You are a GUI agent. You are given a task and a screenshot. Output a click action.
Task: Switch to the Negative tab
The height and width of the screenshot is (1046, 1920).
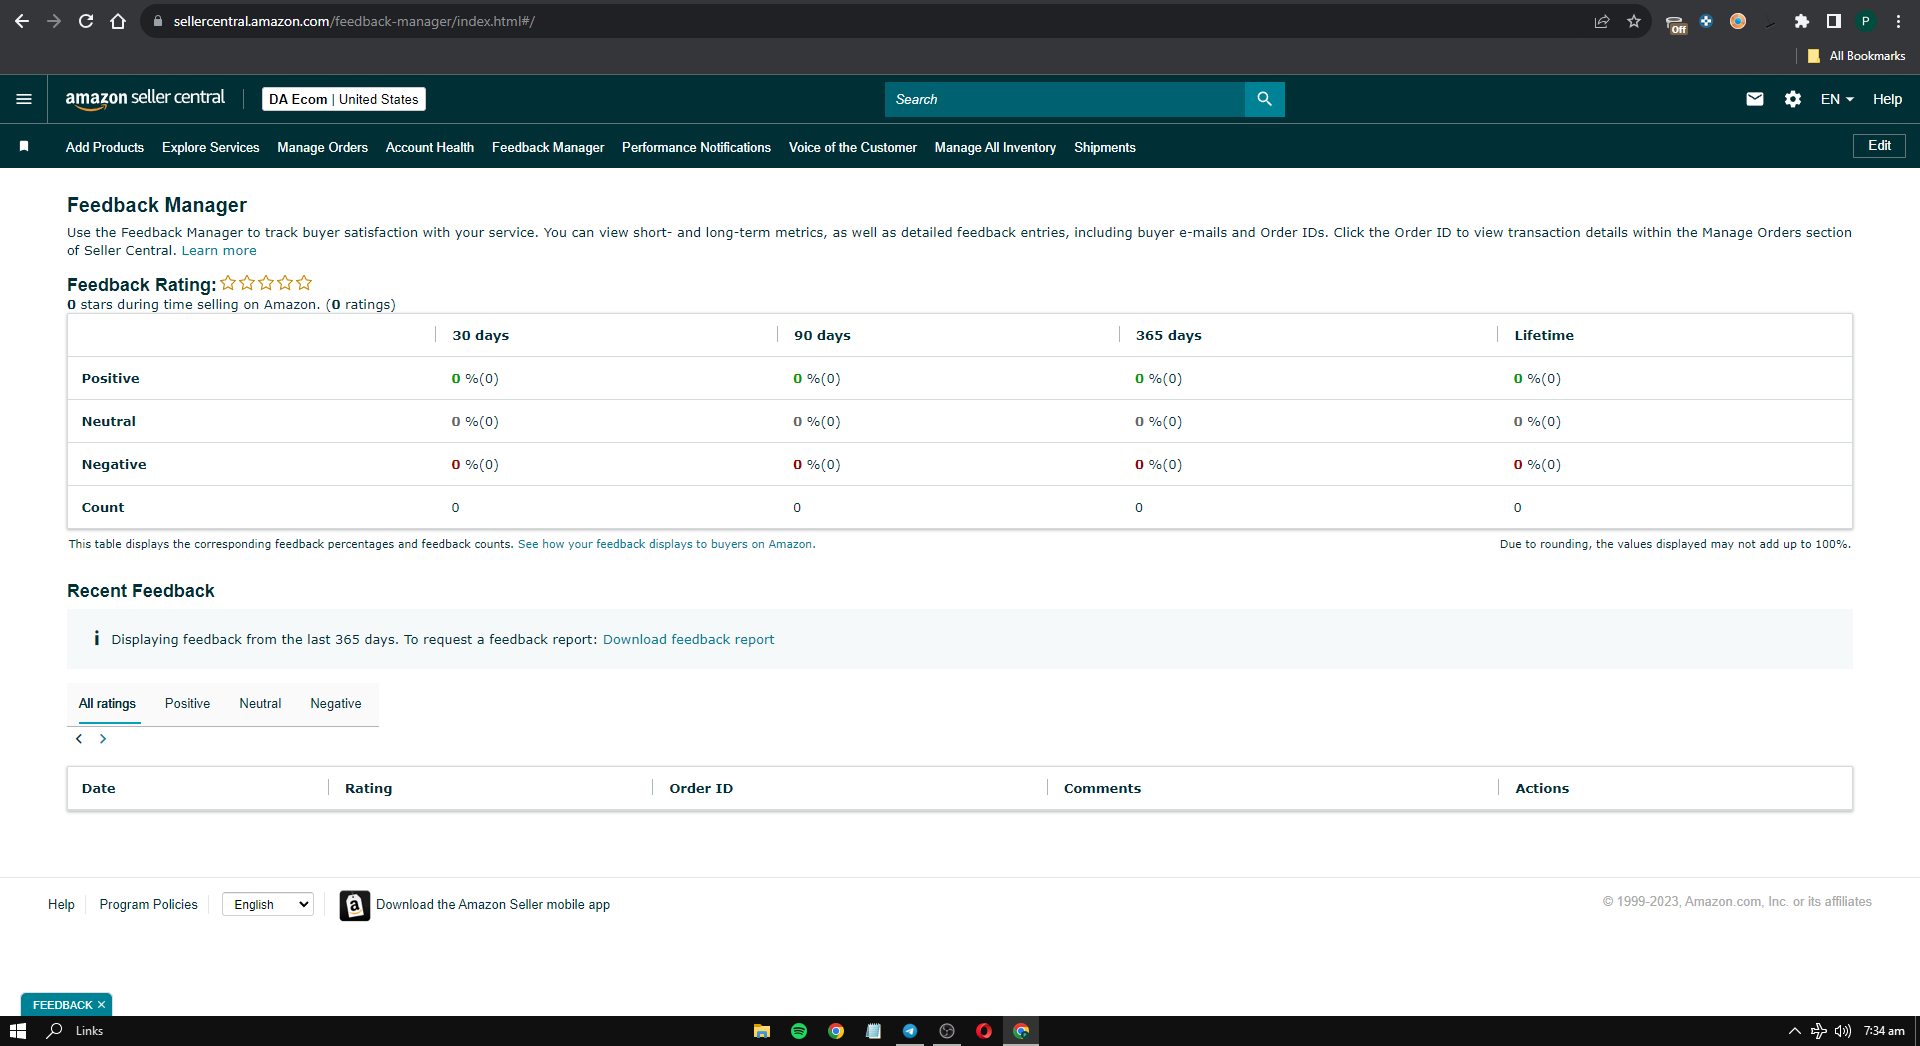(x=336, y=704)
